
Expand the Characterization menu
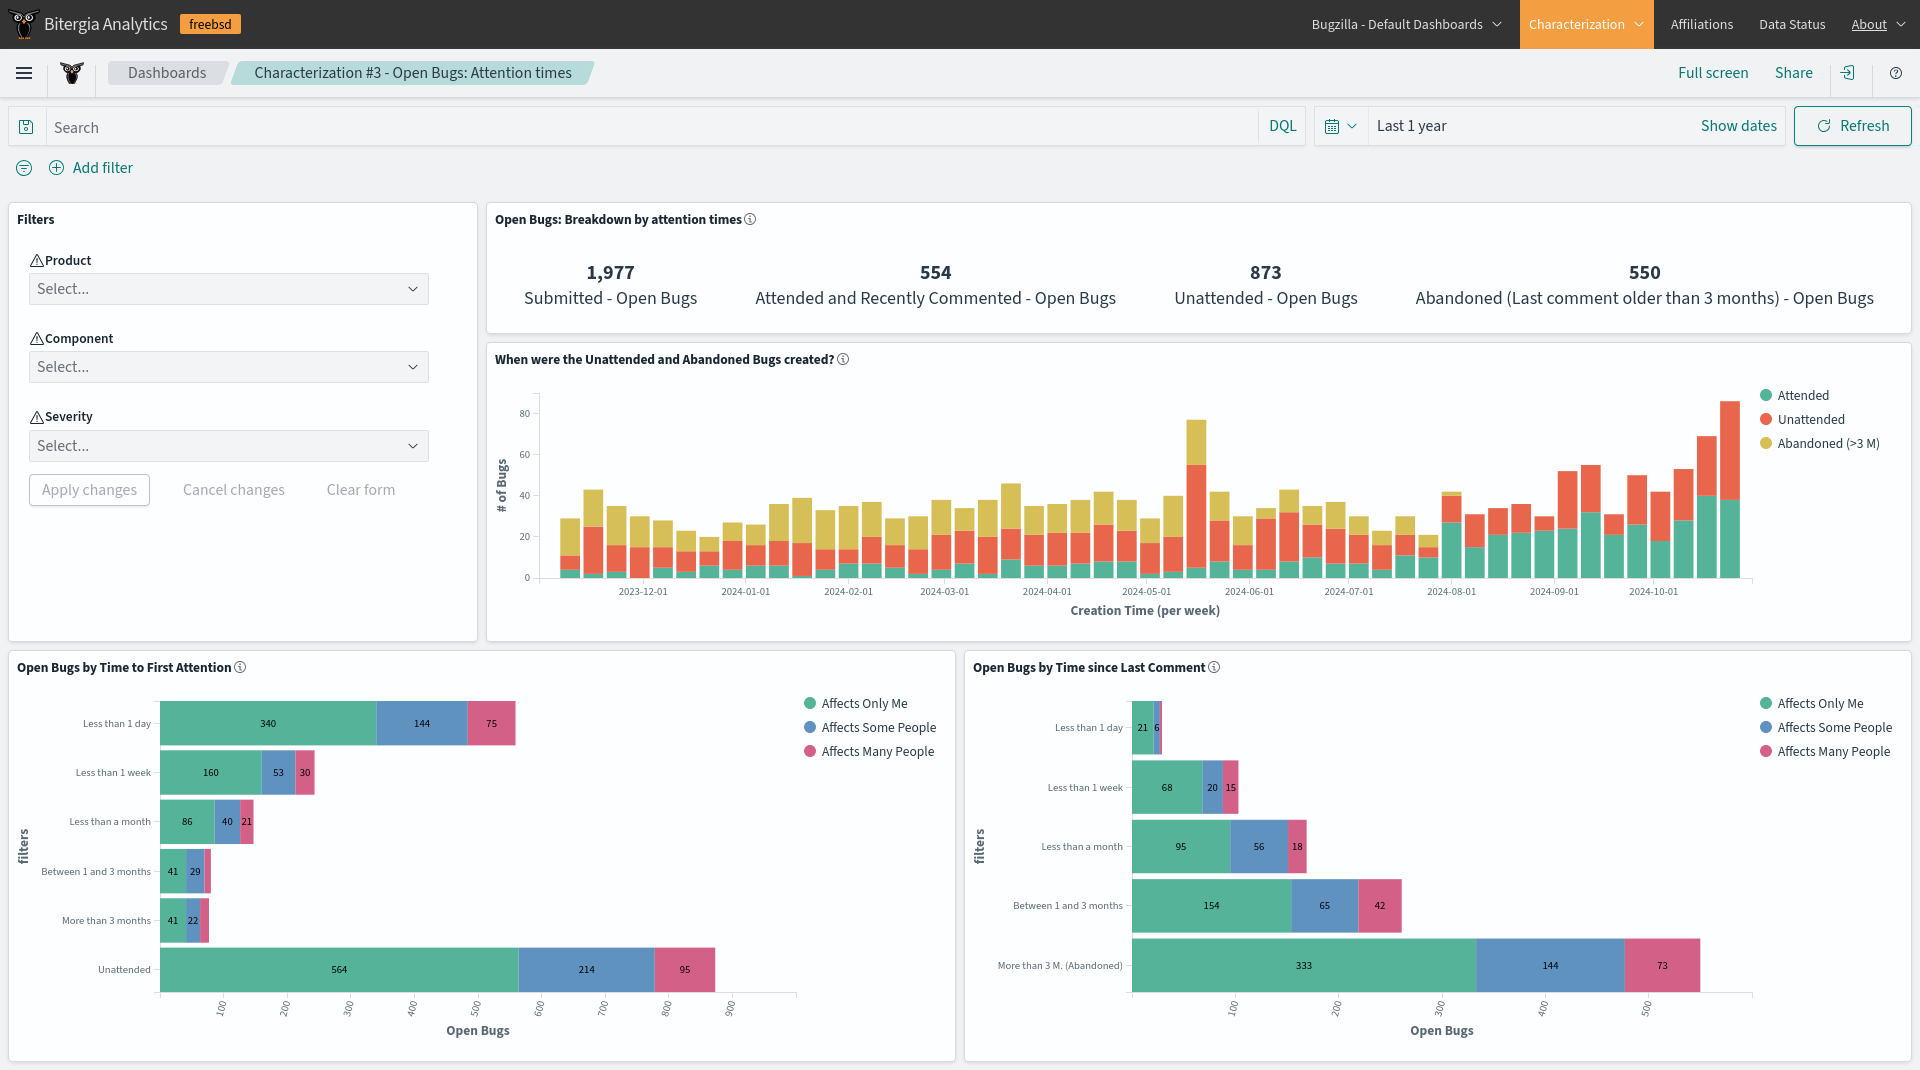(x=1586, y=24)
